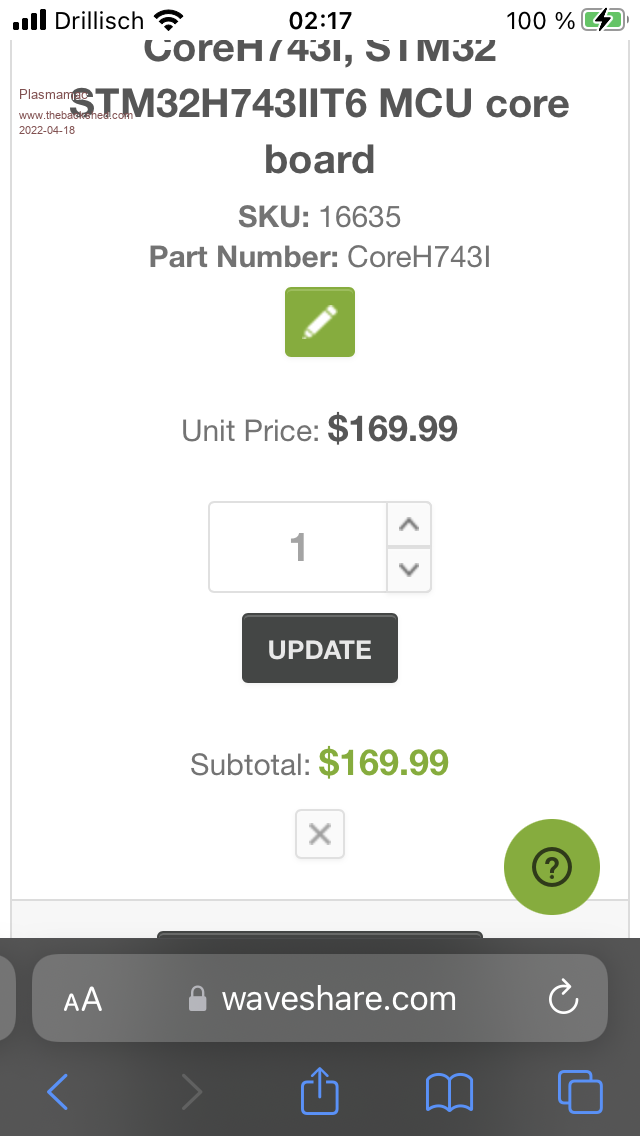Remove the item with the X button
Image resolution: width=640 pixels, height=1136 pixels.
320,834
